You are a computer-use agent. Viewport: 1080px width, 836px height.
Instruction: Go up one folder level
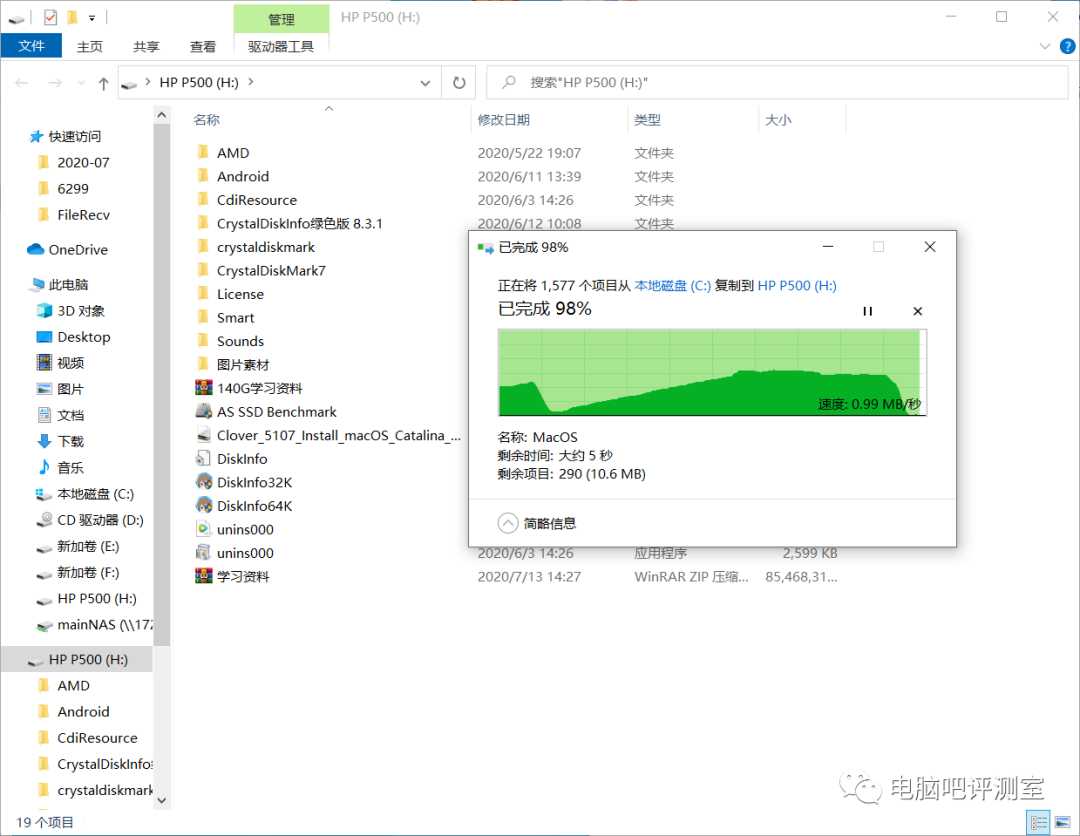coord(103,83)
